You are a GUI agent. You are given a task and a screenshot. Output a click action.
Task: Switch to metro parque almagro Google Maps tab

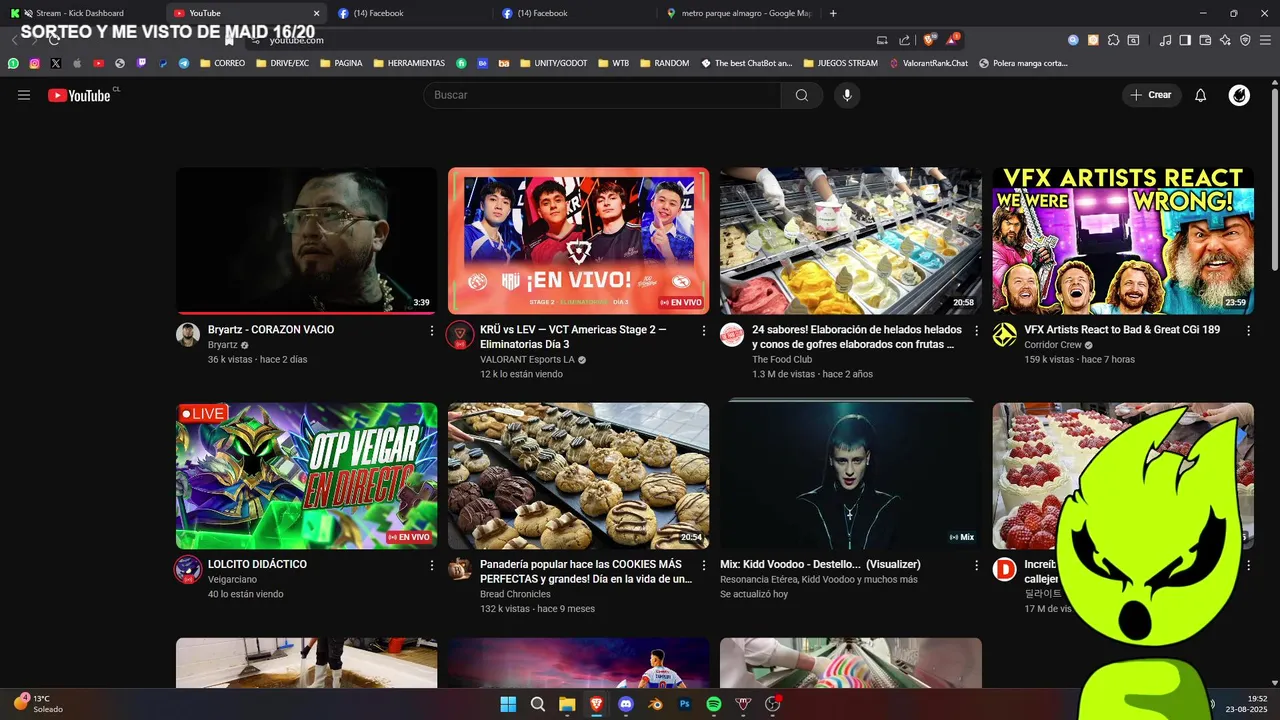point(740,13)
